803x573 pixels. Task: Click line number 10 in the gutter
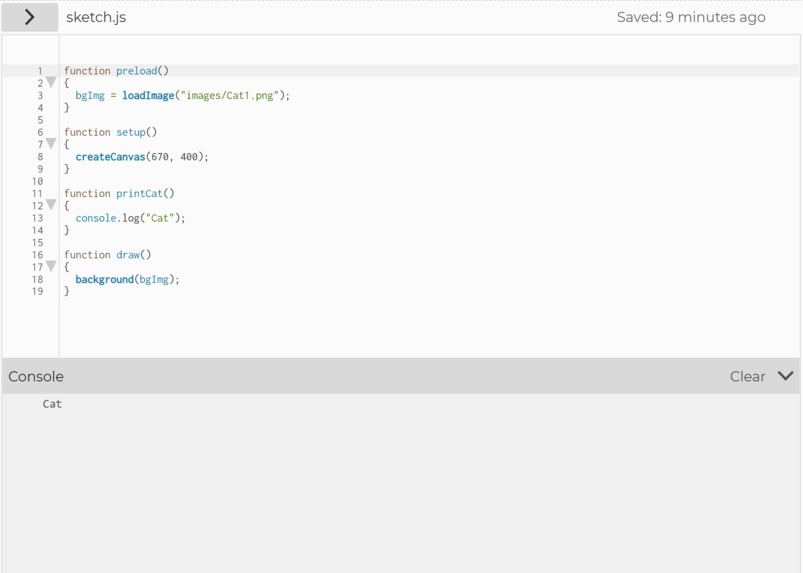click(x=37, y=181)
